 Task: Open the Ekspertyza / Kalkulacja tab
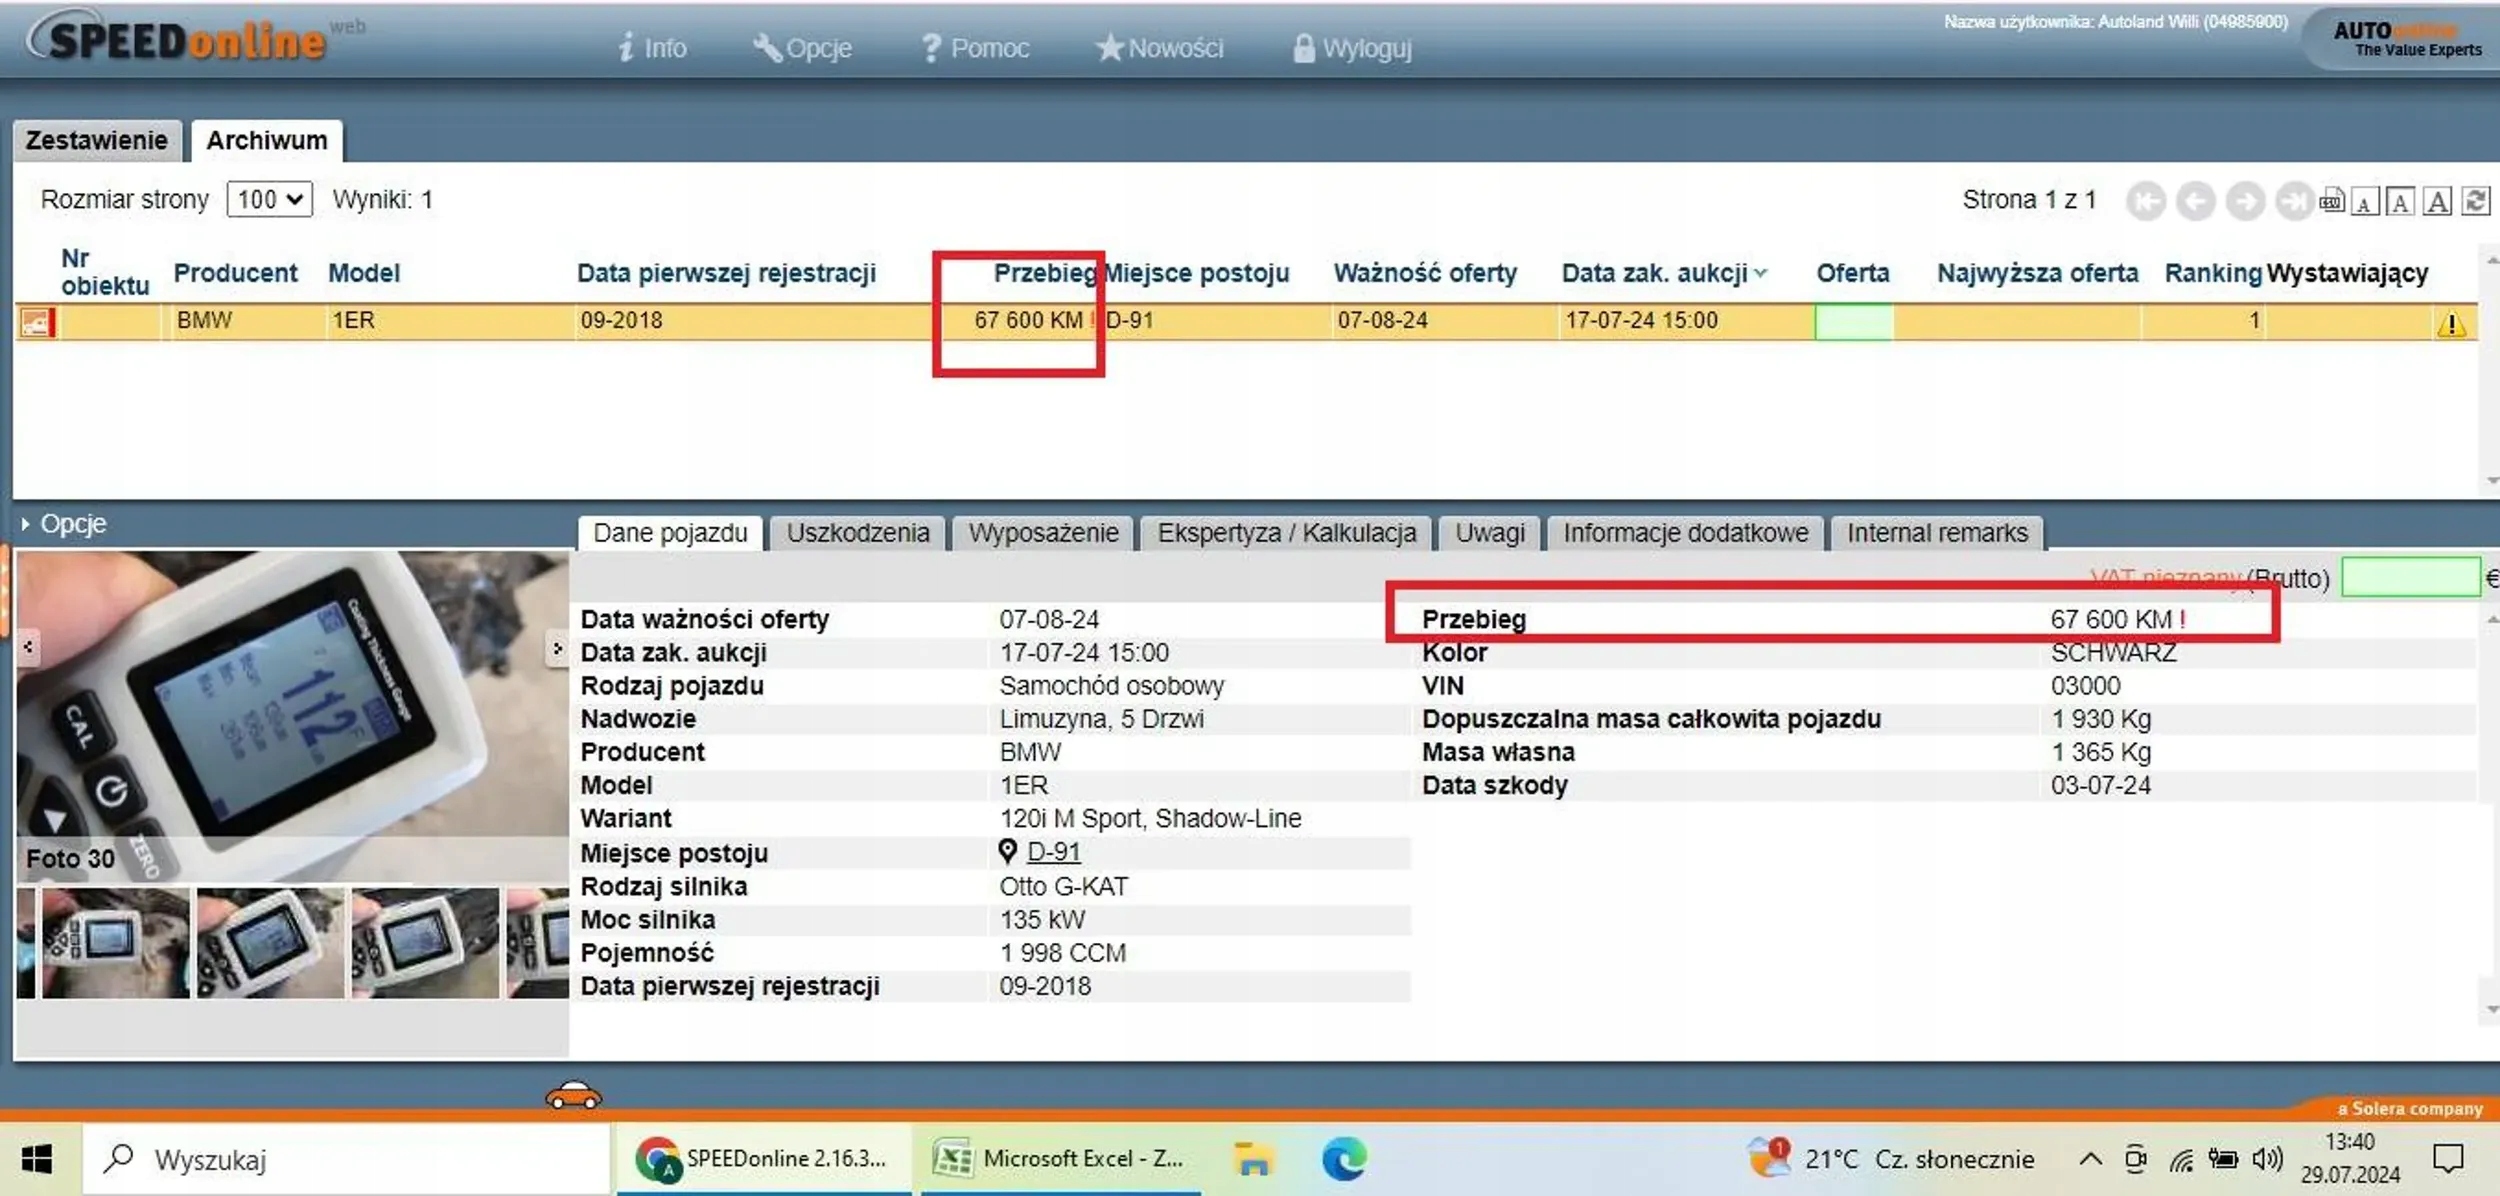[1286, 533]
